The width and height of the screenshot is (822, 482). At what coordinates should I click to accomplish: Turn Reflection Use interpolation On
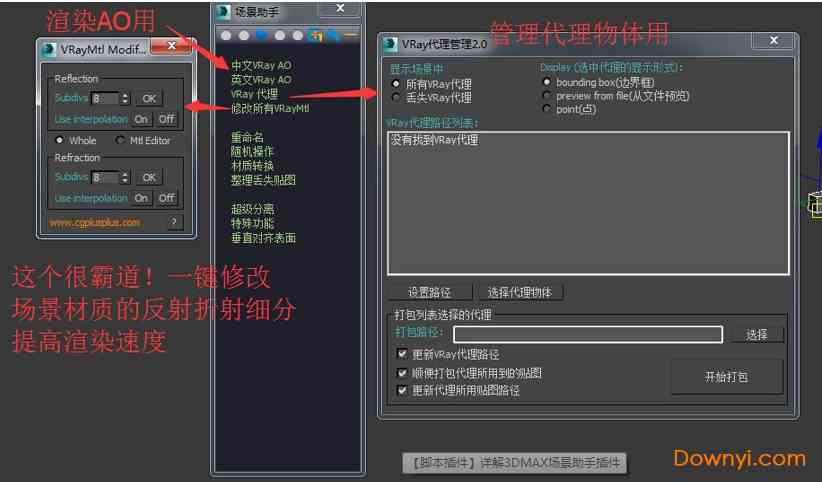click(141, 119)
